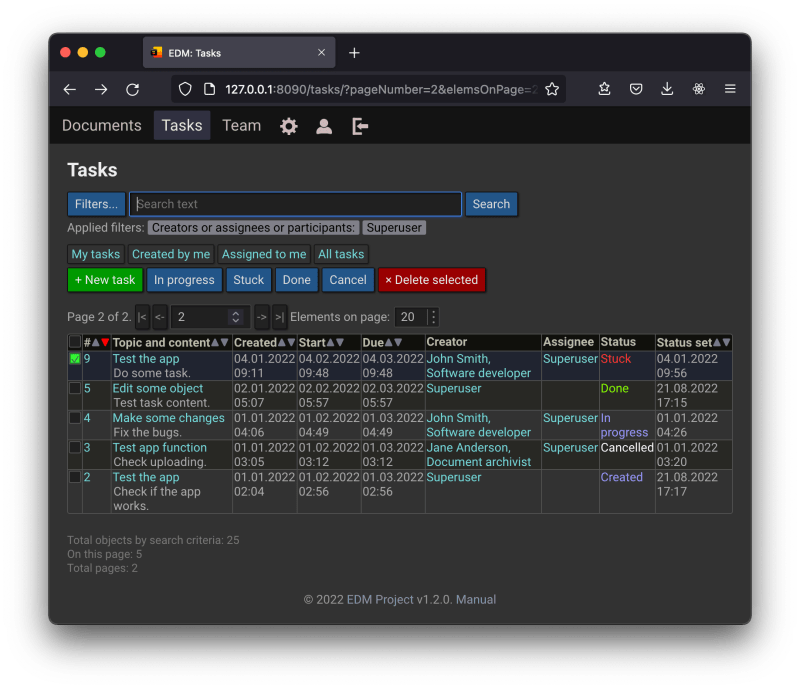
Task: Click the bookmarks tray icon in toolbar
Action: [604, 89]
